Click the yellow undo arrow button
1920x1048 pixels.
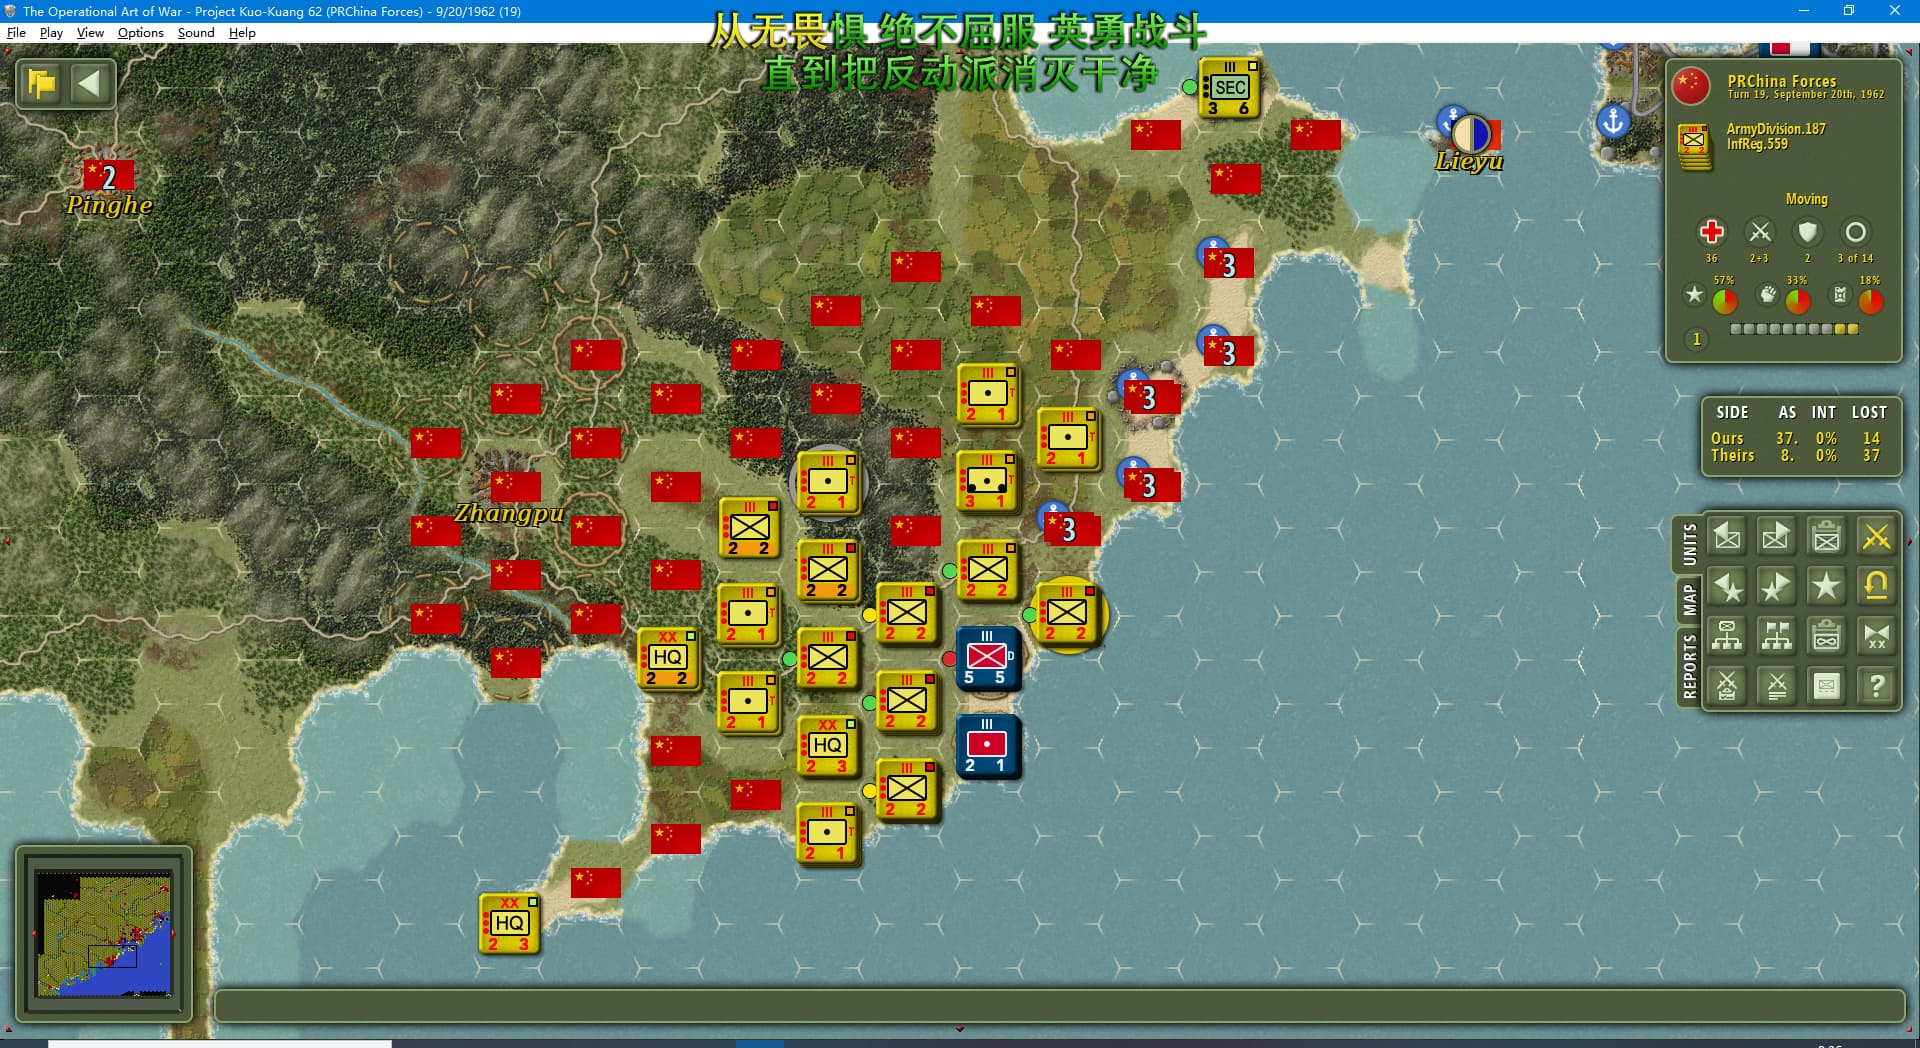click(x=1876, y=587)
